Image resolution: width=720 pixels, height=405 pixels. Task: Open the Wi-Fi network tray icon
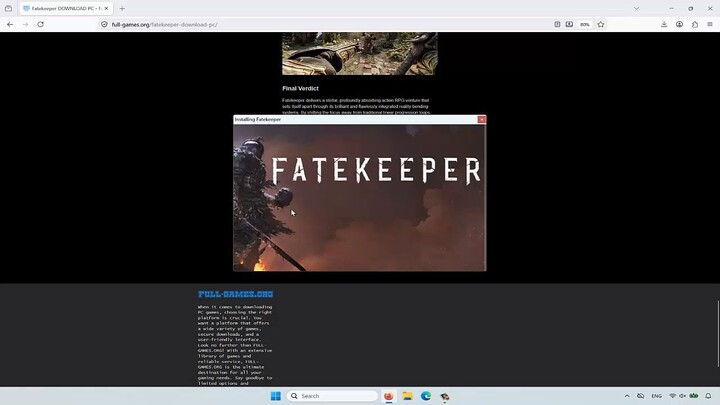(672, 396)
